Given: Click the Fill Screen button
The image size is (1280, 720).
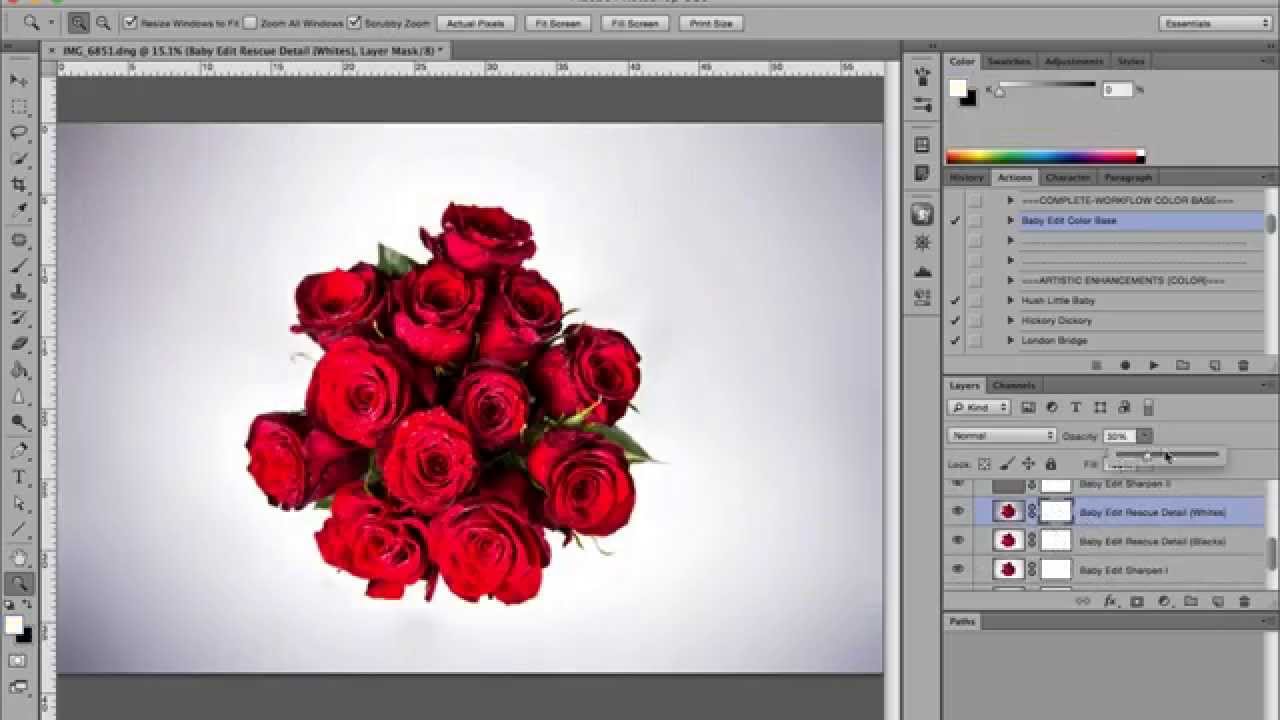Looking at the screenshot, I should 635,22.
